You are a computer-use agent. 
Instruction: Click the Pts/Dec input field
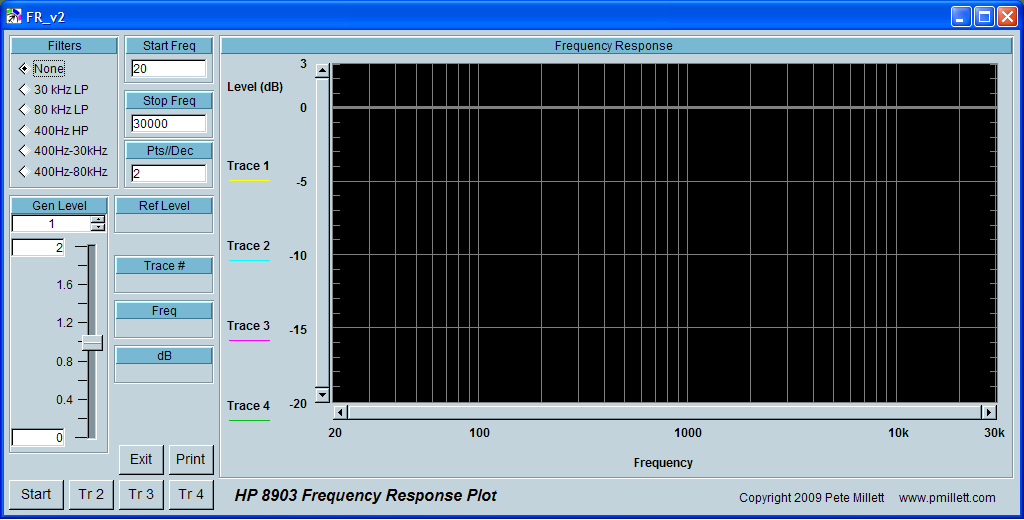click(168, 174)
